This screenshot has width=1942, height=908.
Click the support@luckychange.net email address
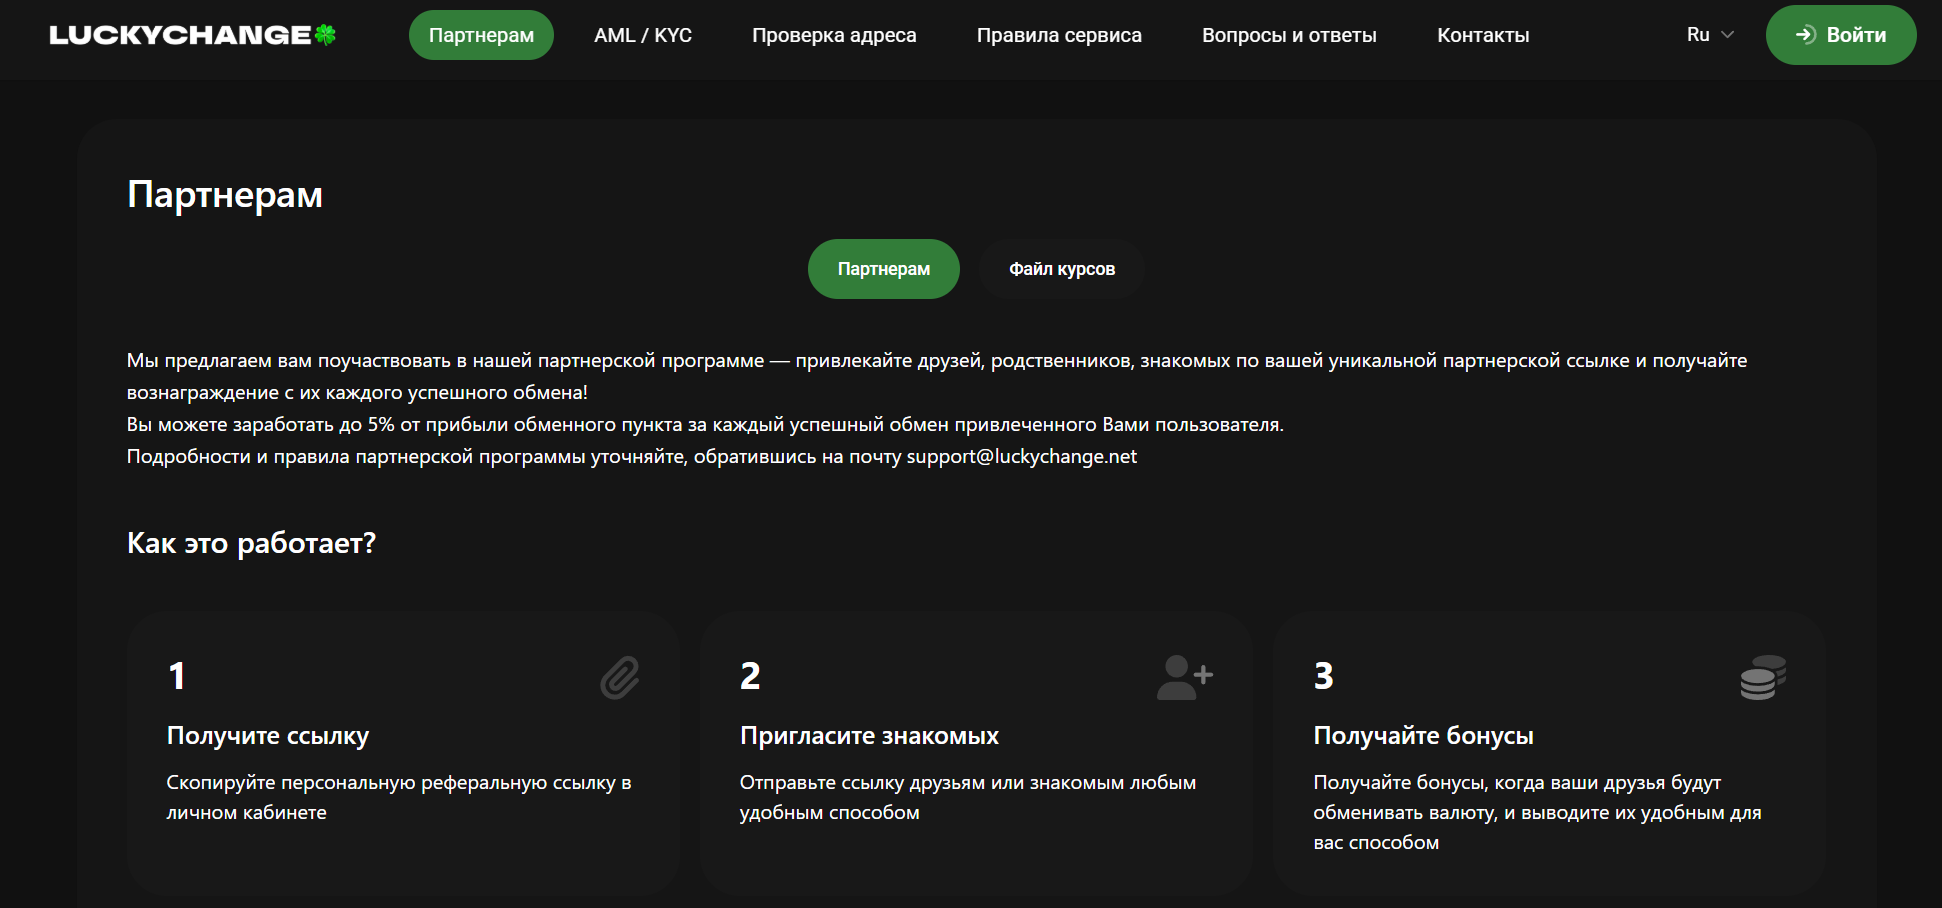click(x=1022, y=457)
